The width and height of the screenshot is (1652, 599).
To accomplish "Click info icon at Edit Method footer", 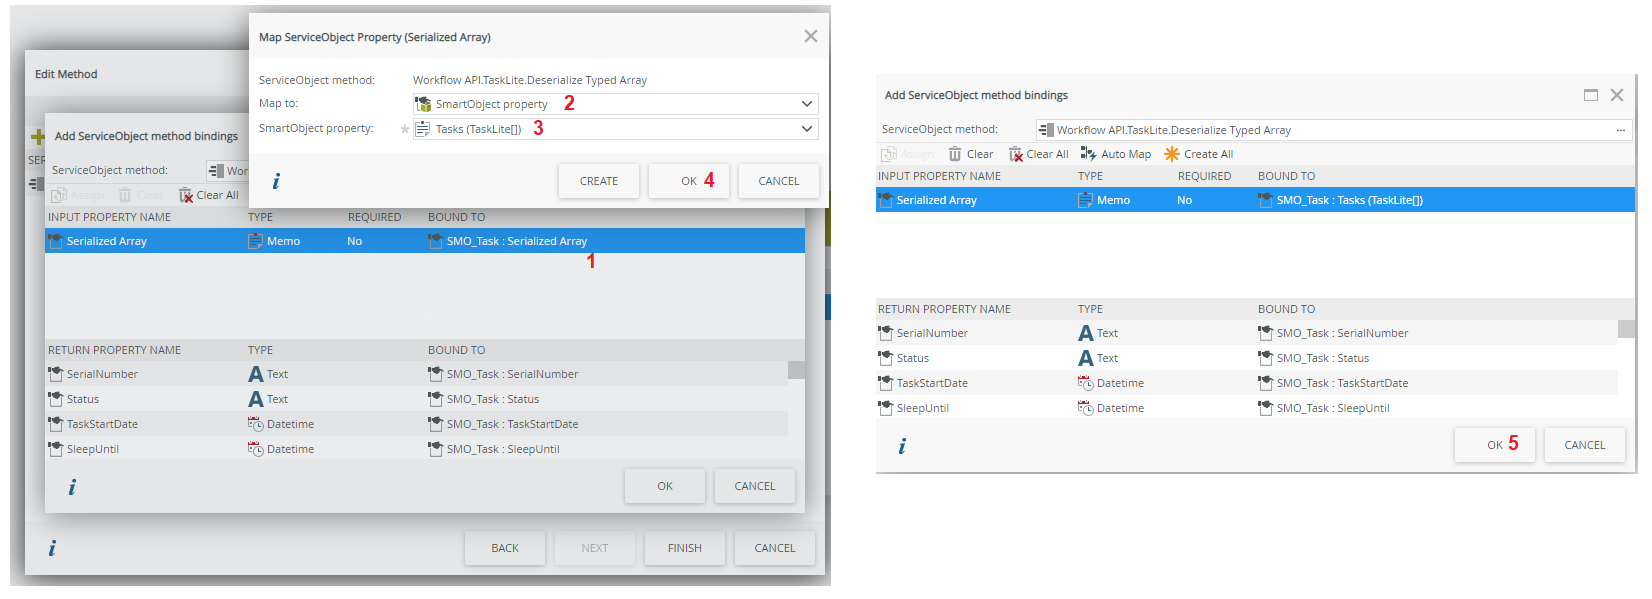I will (x=52, y=548).
